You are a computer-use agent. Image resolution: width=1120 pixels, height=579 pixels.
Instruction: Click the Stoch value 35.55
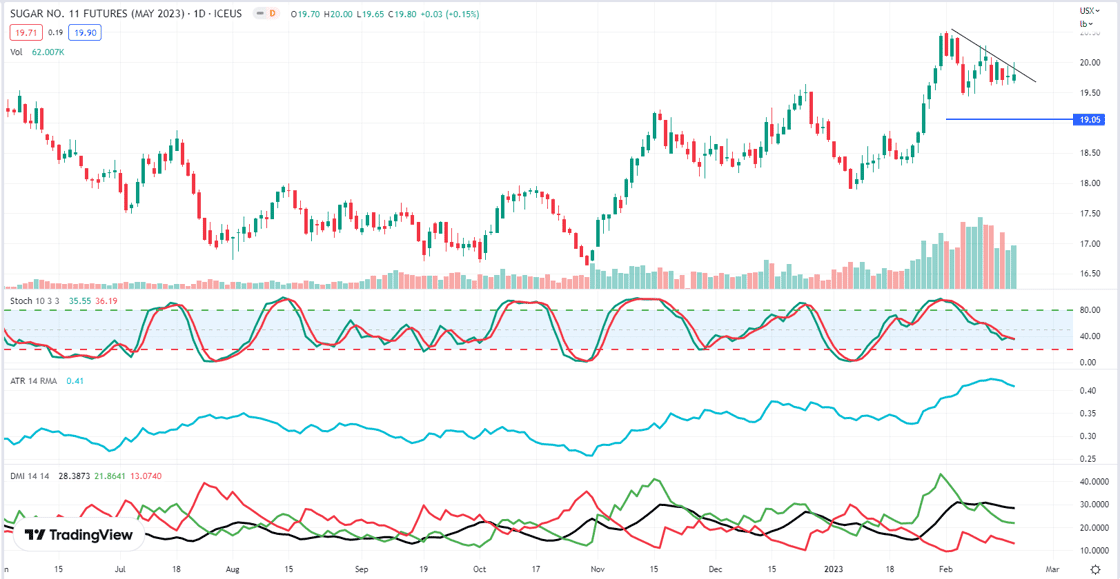[79, 301]
